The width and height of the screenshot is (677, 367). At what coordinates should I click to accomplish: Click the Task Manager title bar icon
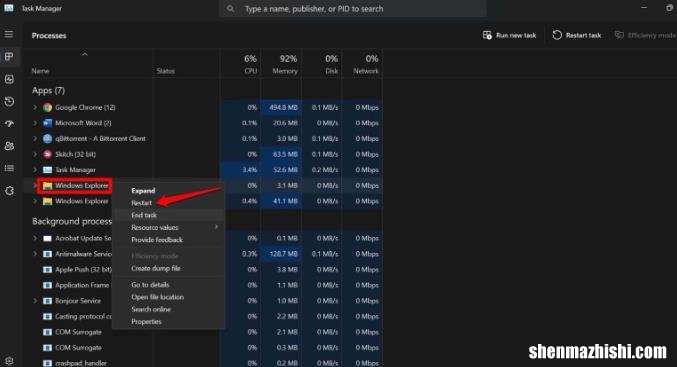pos(9,8)
